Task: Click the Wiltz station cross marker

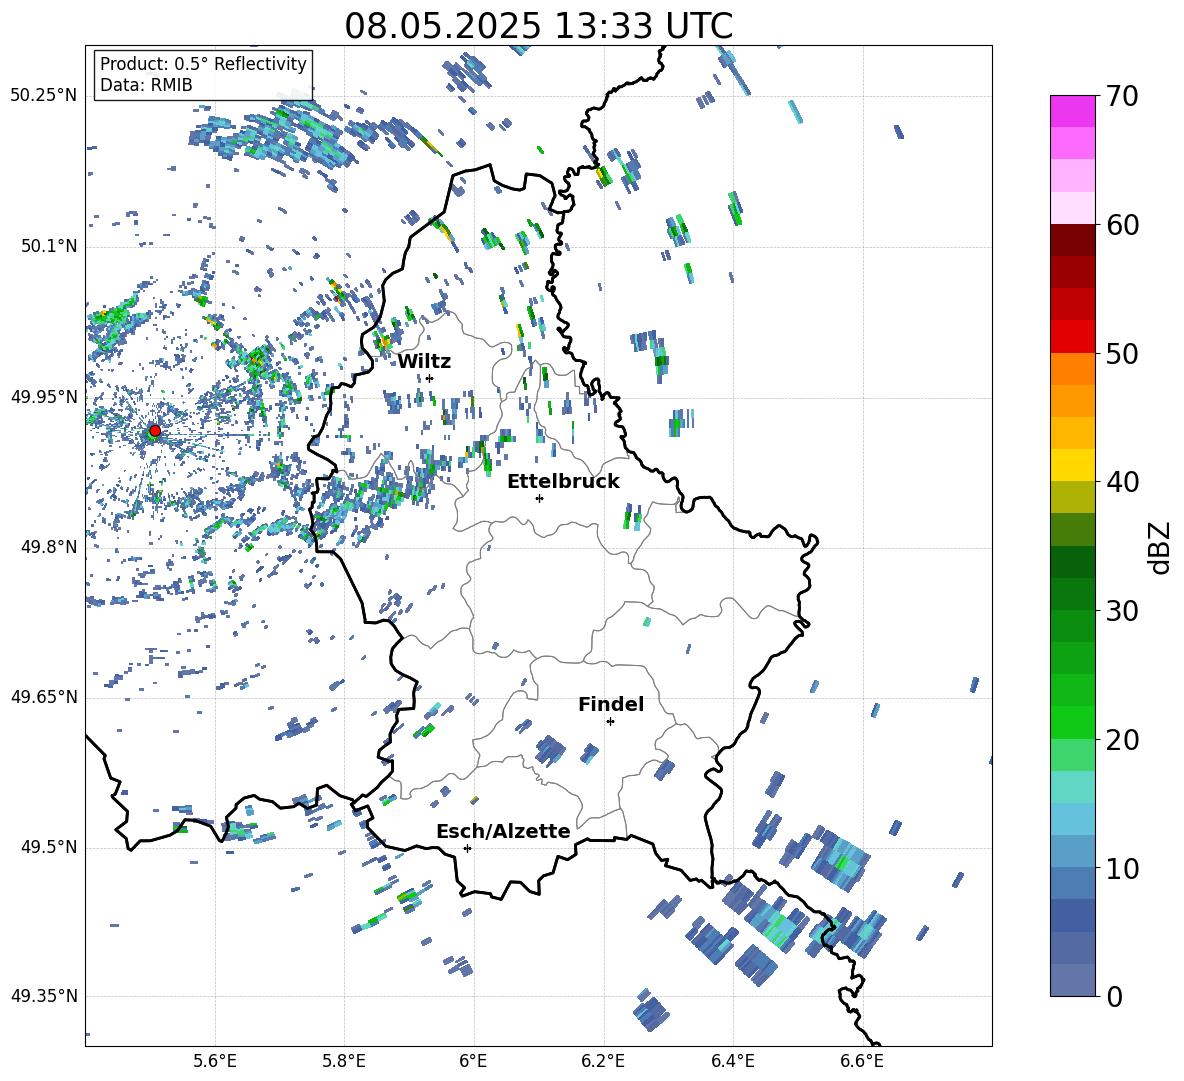Action: 430,379
